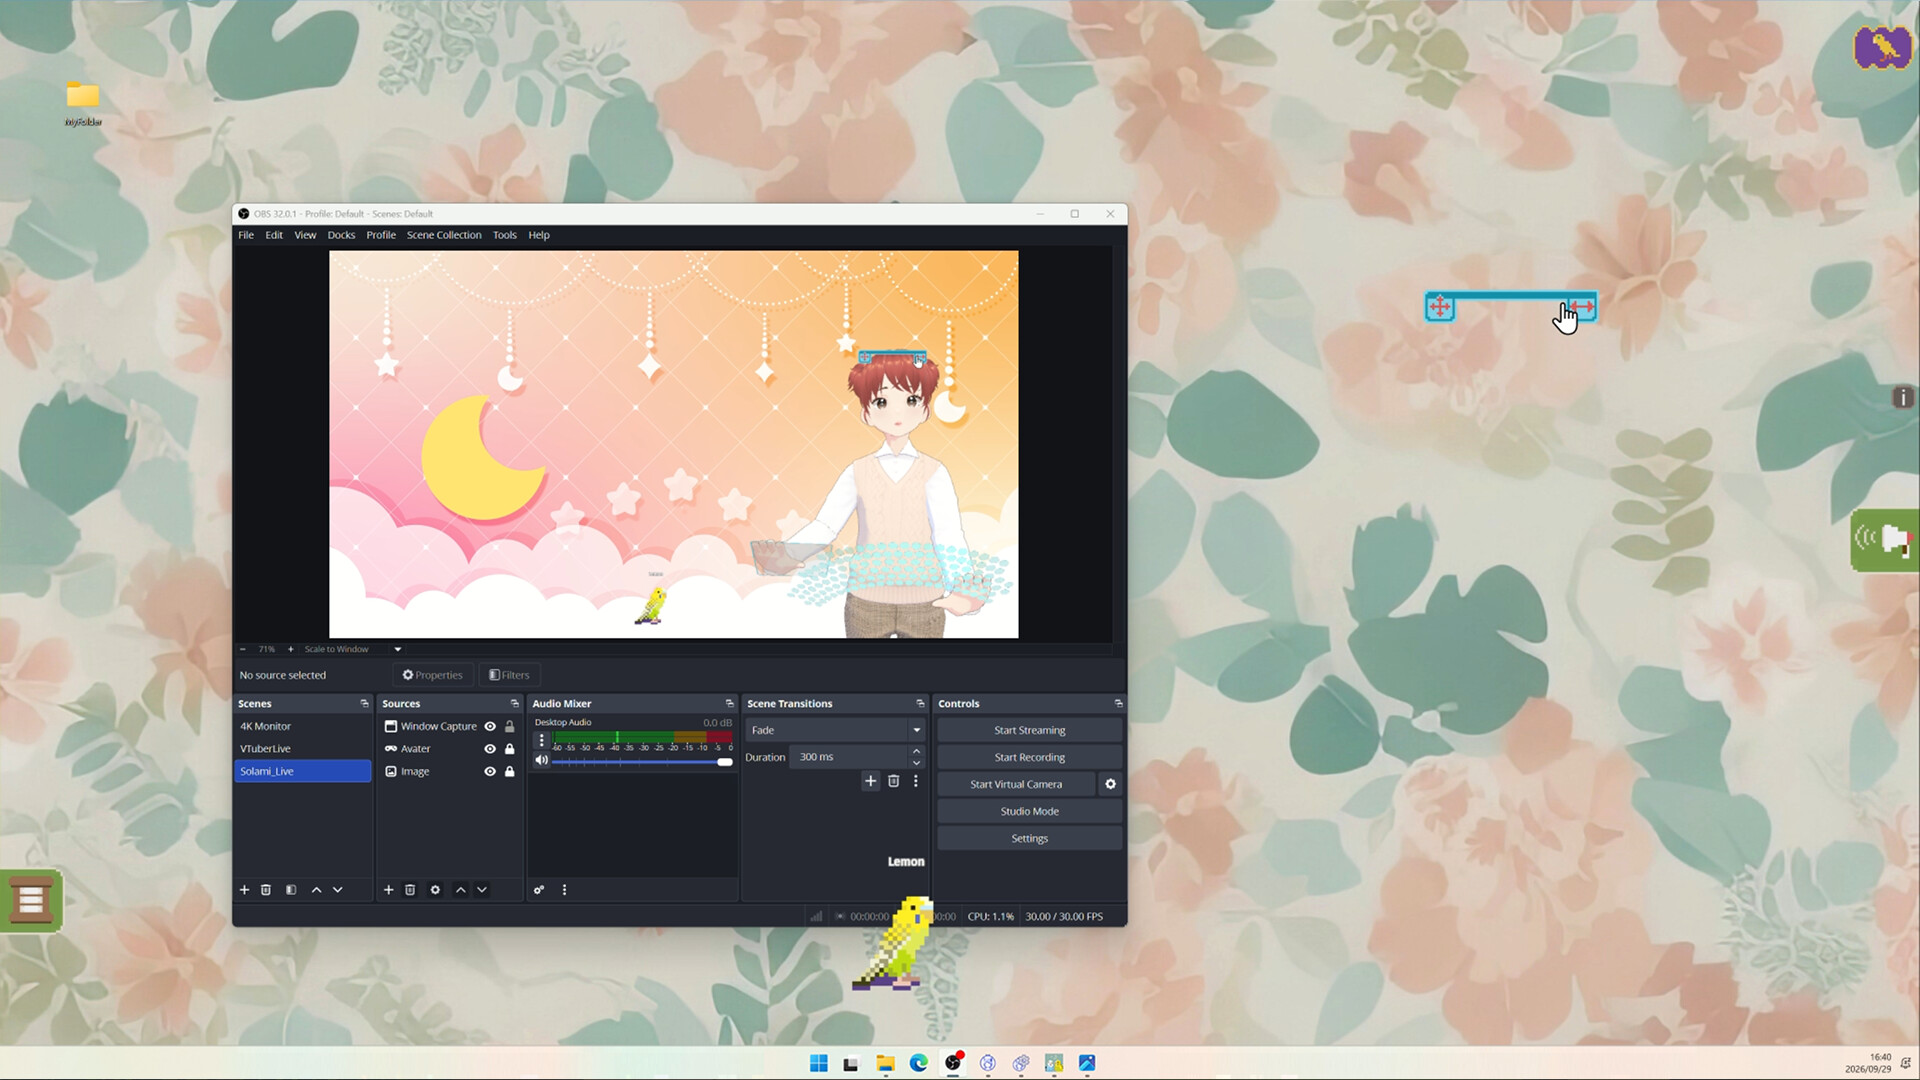The height and width of the screenshot is (1080, 1920).
Task: Remove scene transition trash icon
Action: click(894, 781)
